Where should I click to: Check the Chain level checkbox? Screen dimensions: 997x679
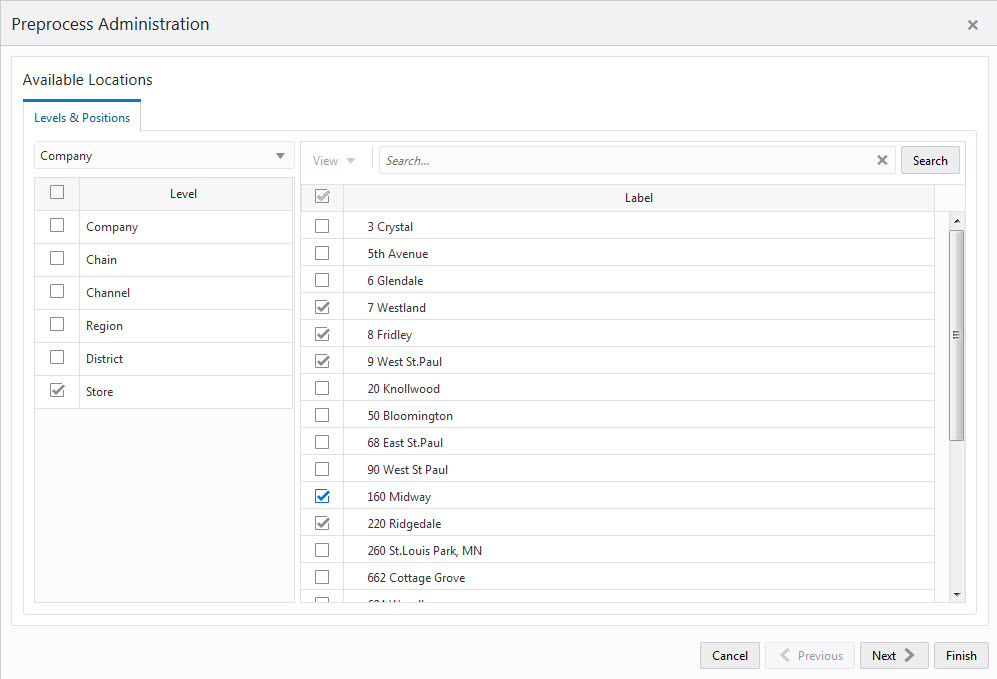tap(57, 258)
